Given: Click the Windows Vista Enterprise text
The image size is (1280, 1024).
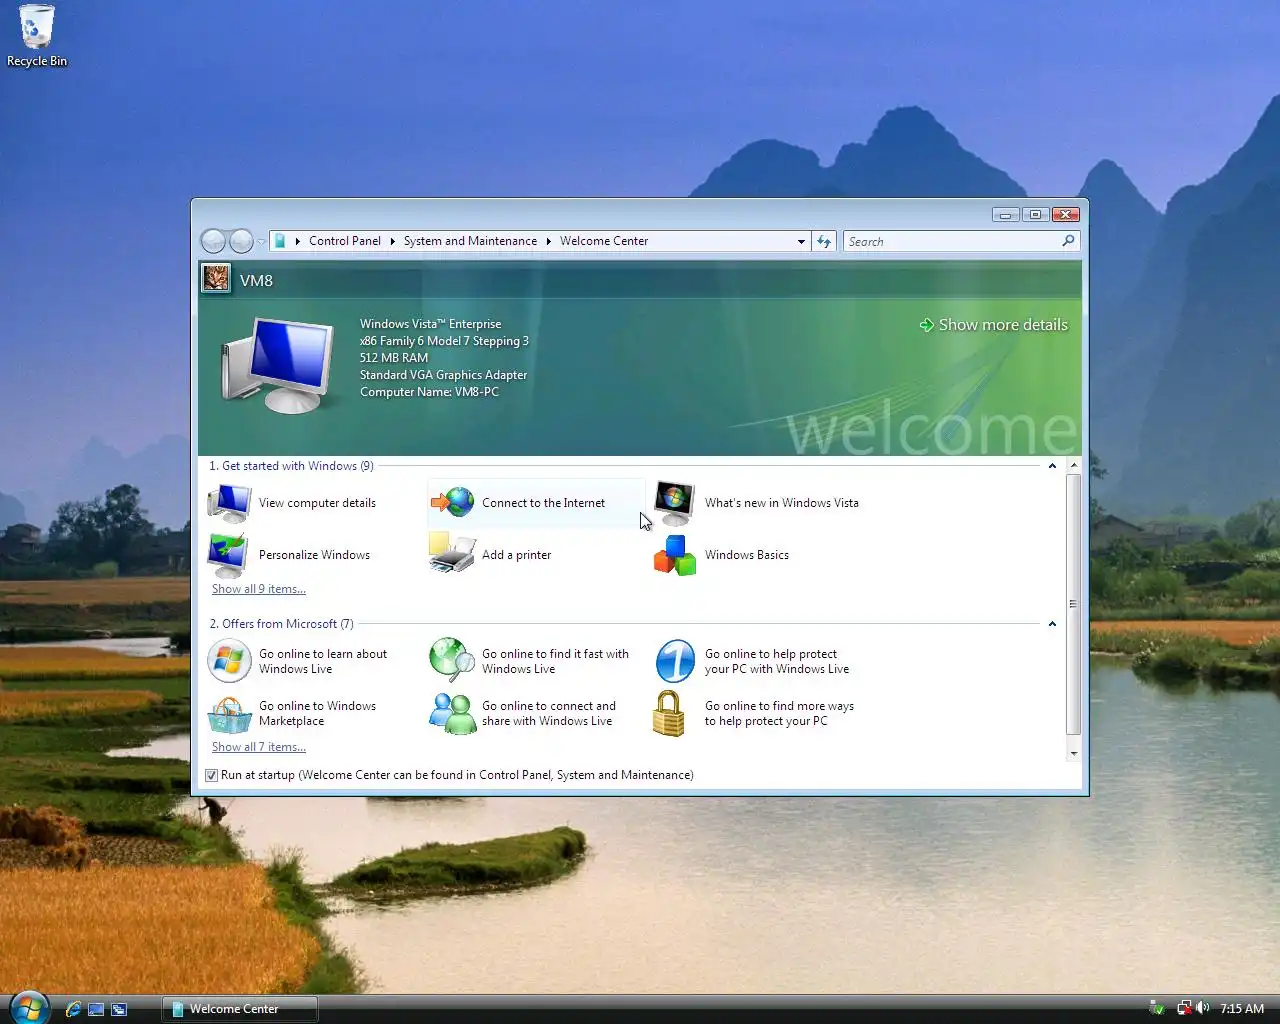Looking at the screenshot, I should pos(430,324).
